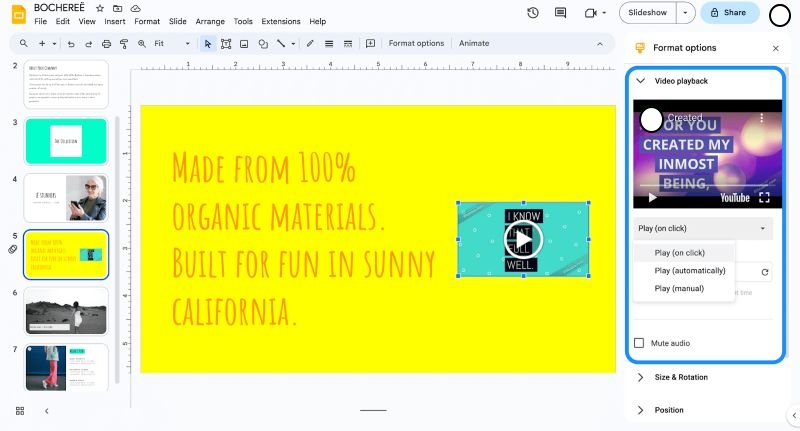Click the shape tool icon
Viewport: 800px width, 431px height.
point(263,44)
